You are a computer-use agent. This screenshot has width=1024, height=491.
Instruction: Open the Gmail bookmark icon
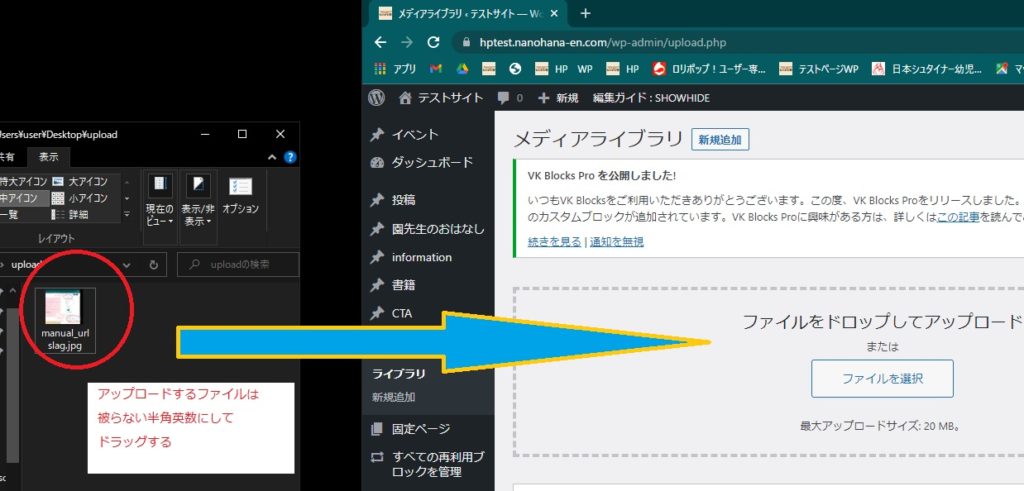[436, 69]
